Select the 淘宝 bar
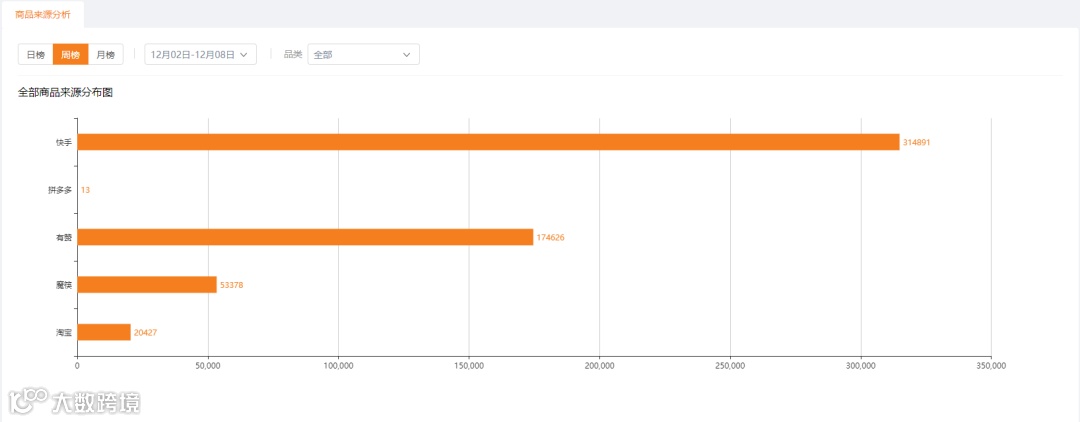This screenshot has width=1080, height=422. (104, 332)
